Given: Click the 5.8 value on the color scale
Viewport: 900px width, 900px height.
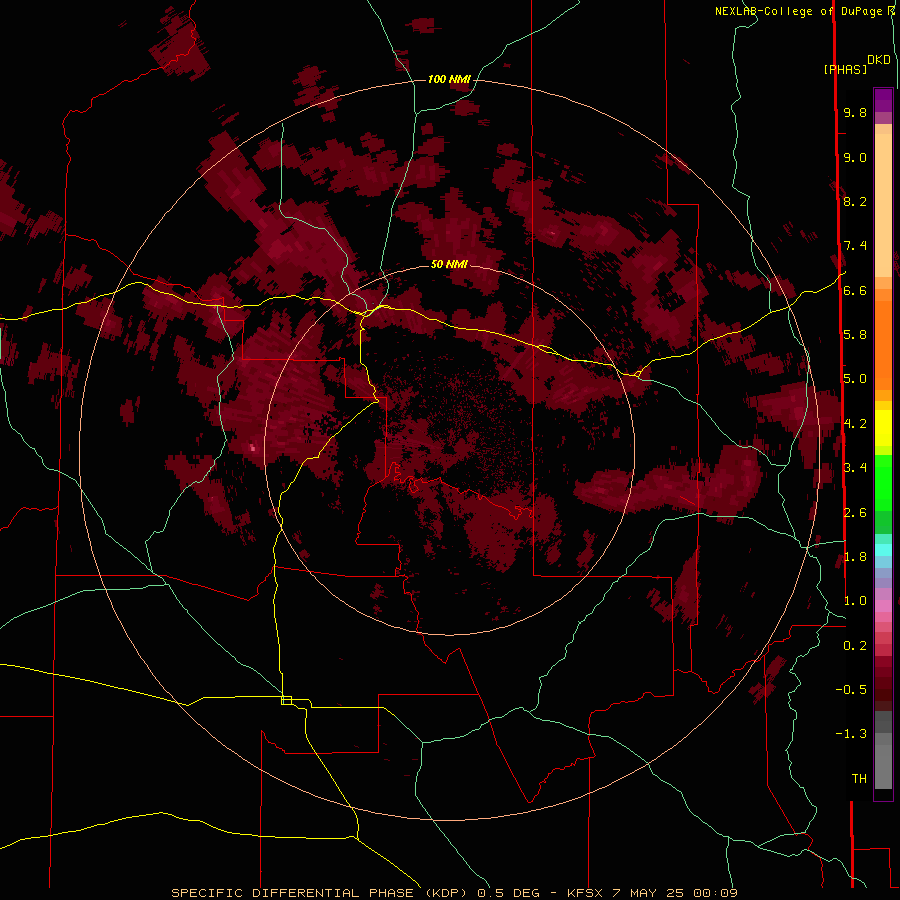Looking at the screenshot, I should tap(855, 335).
